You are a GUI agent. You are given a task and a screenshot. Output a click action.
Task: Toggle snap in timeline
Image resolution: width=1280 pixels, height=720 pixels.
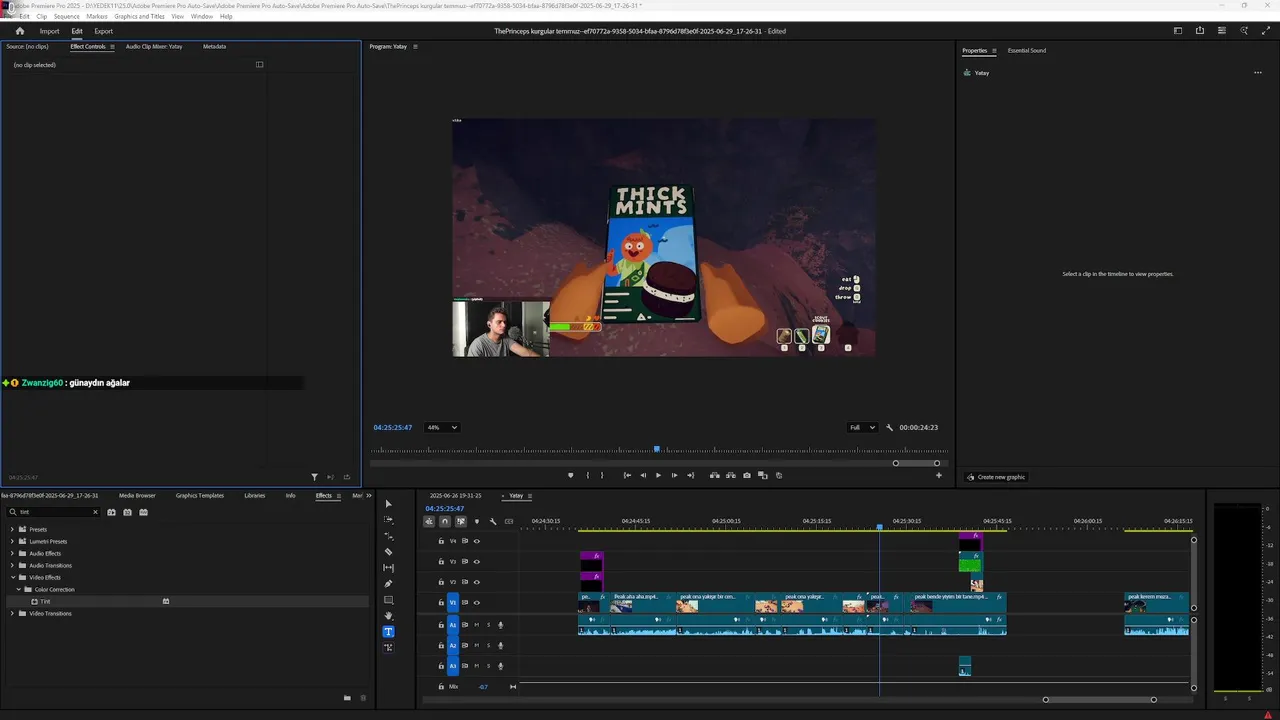445,521
